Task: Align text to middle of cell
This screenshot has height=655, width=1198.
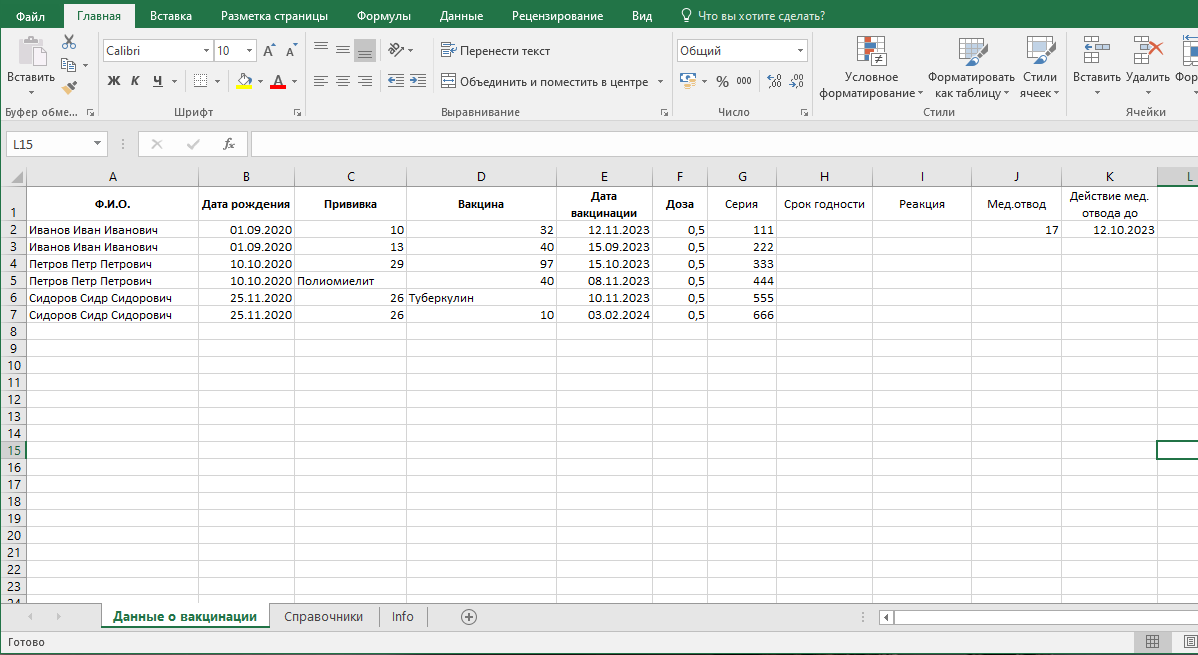Action: pyautogui.click(x=343, y=50)
